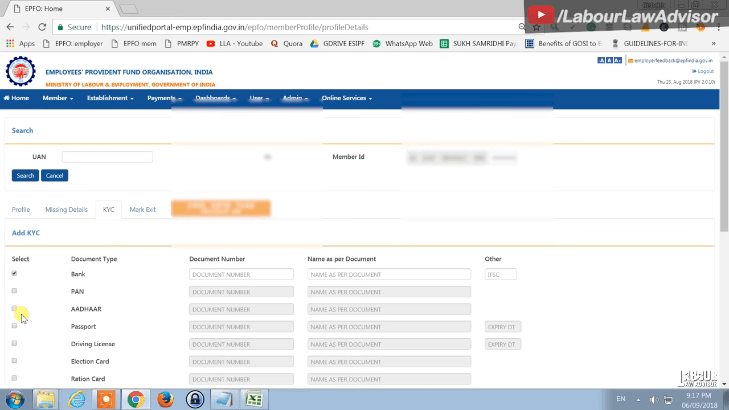729x410 pixels.
Task: Check the Ration Card checkbox
Action: tap(14, 378)
